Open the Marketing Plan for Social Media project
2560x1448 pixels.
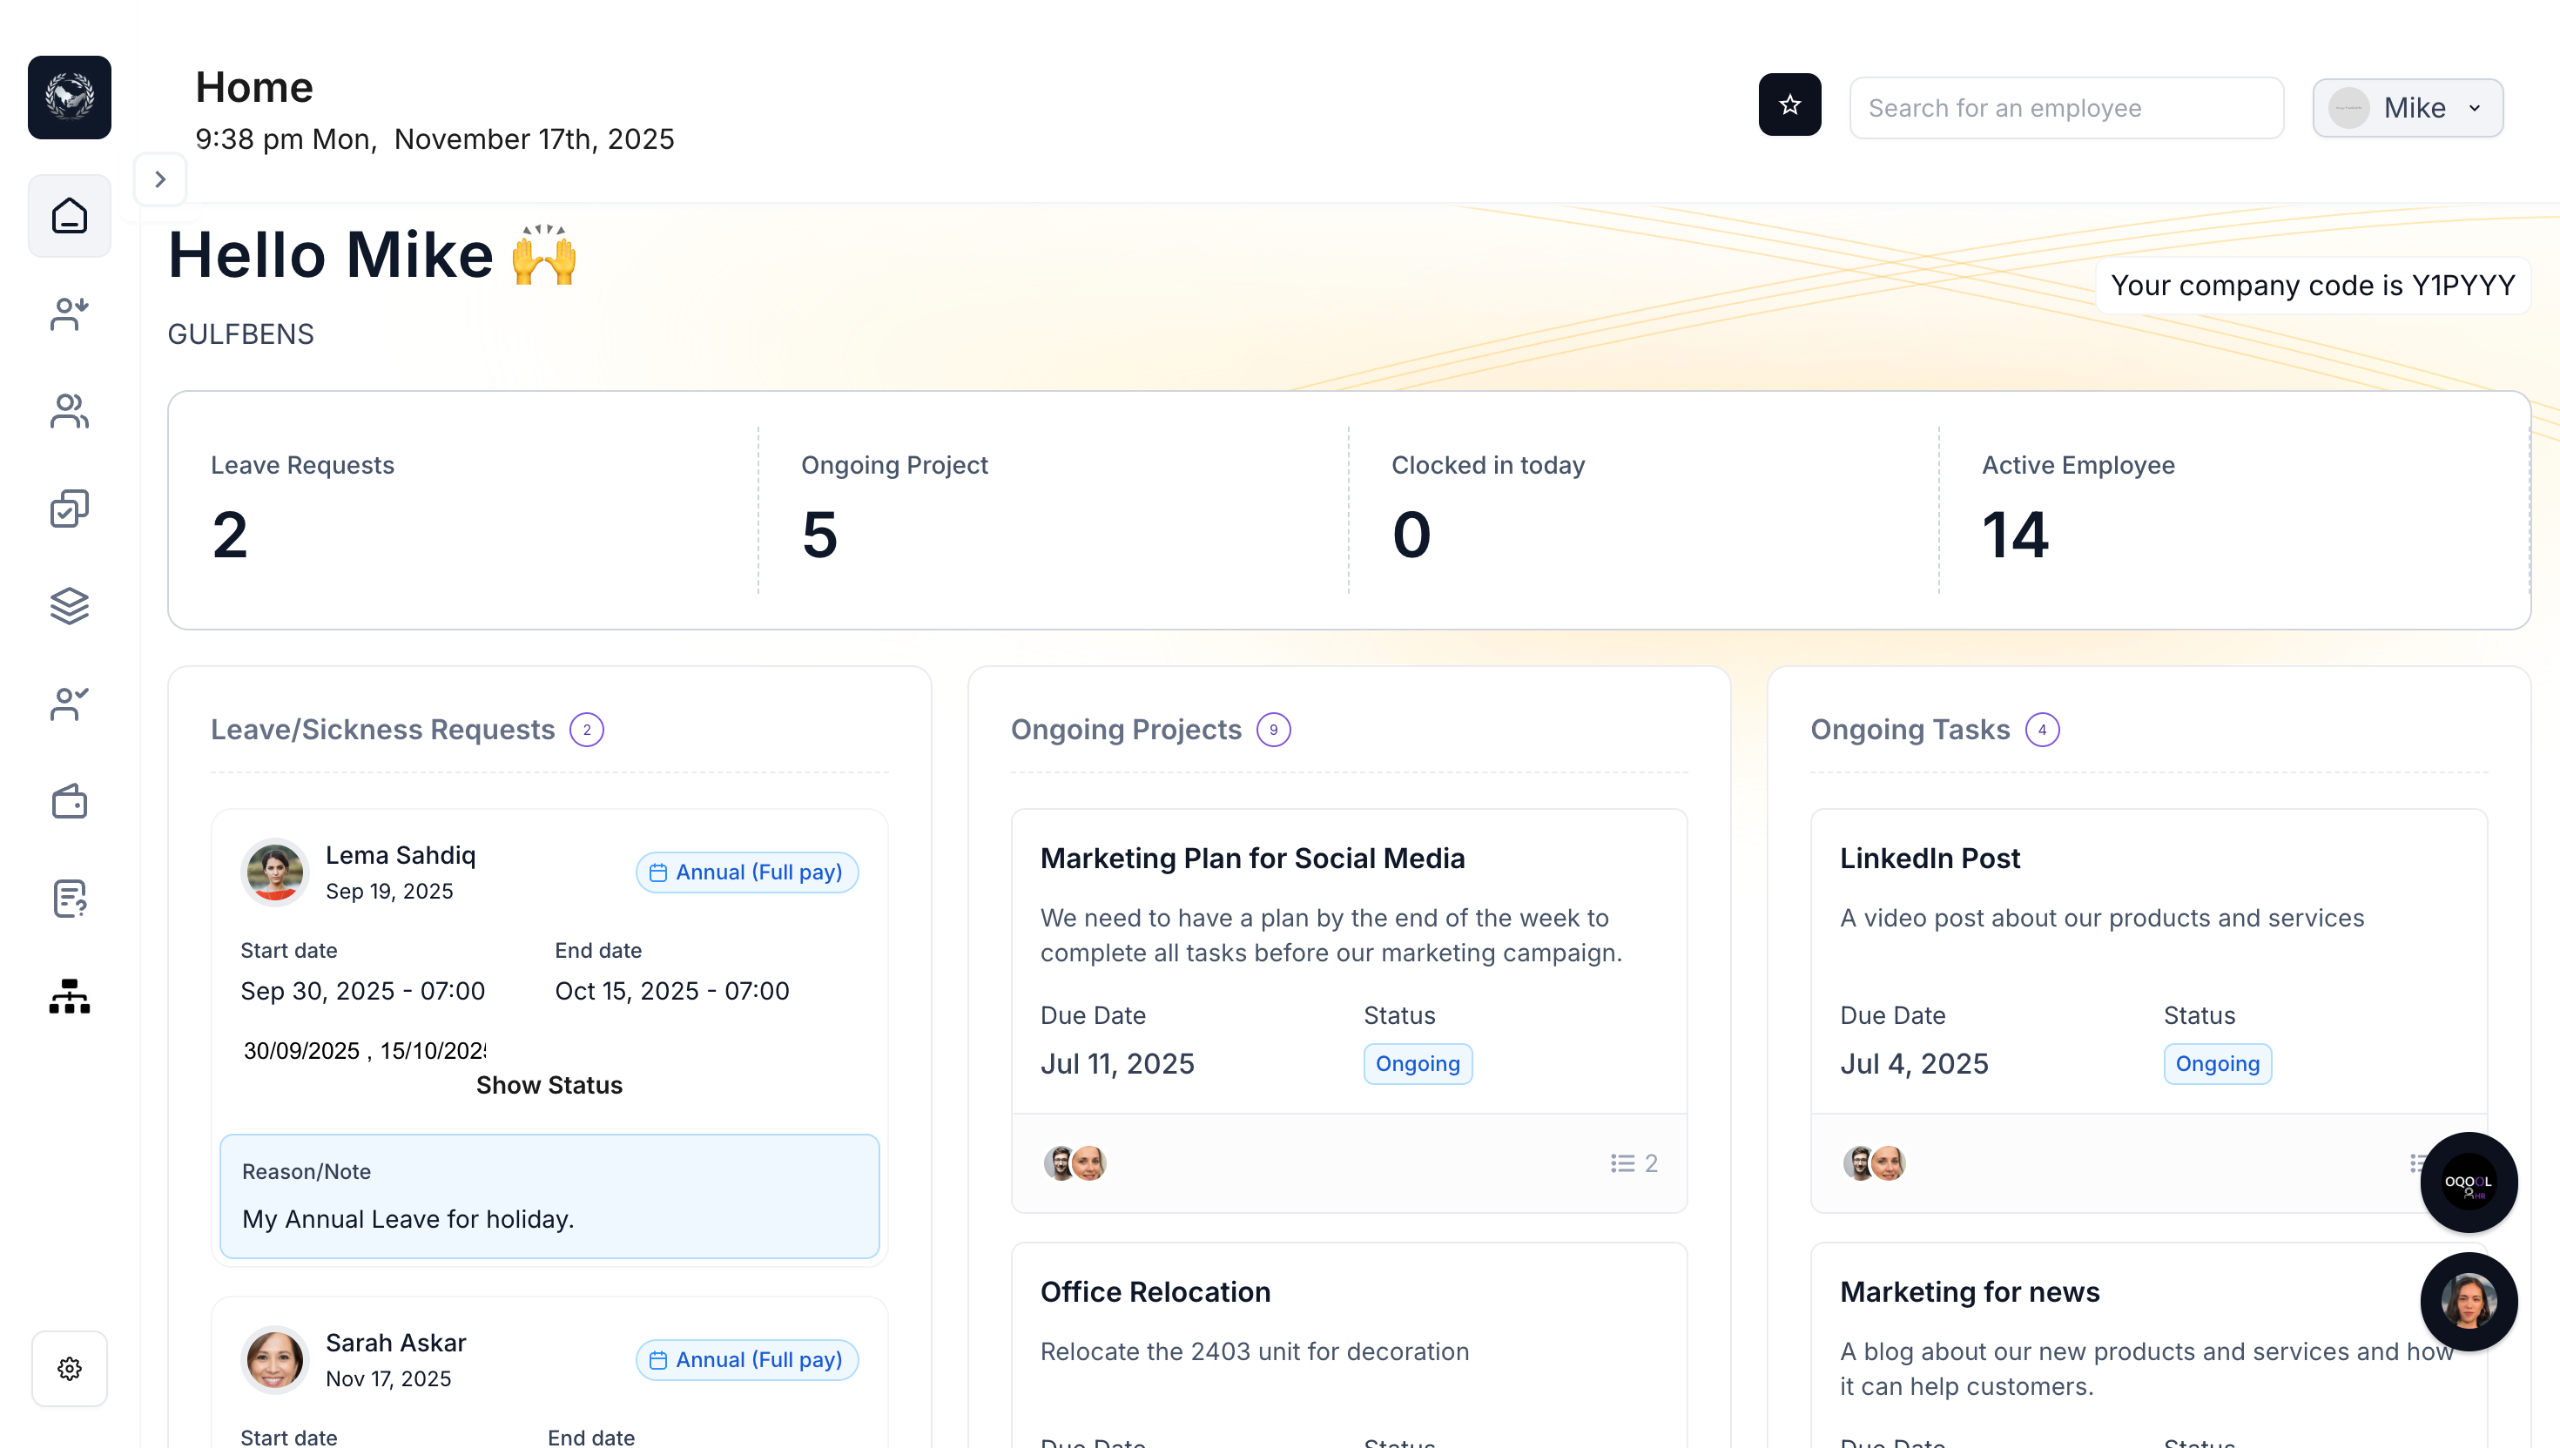point(1252,858)
